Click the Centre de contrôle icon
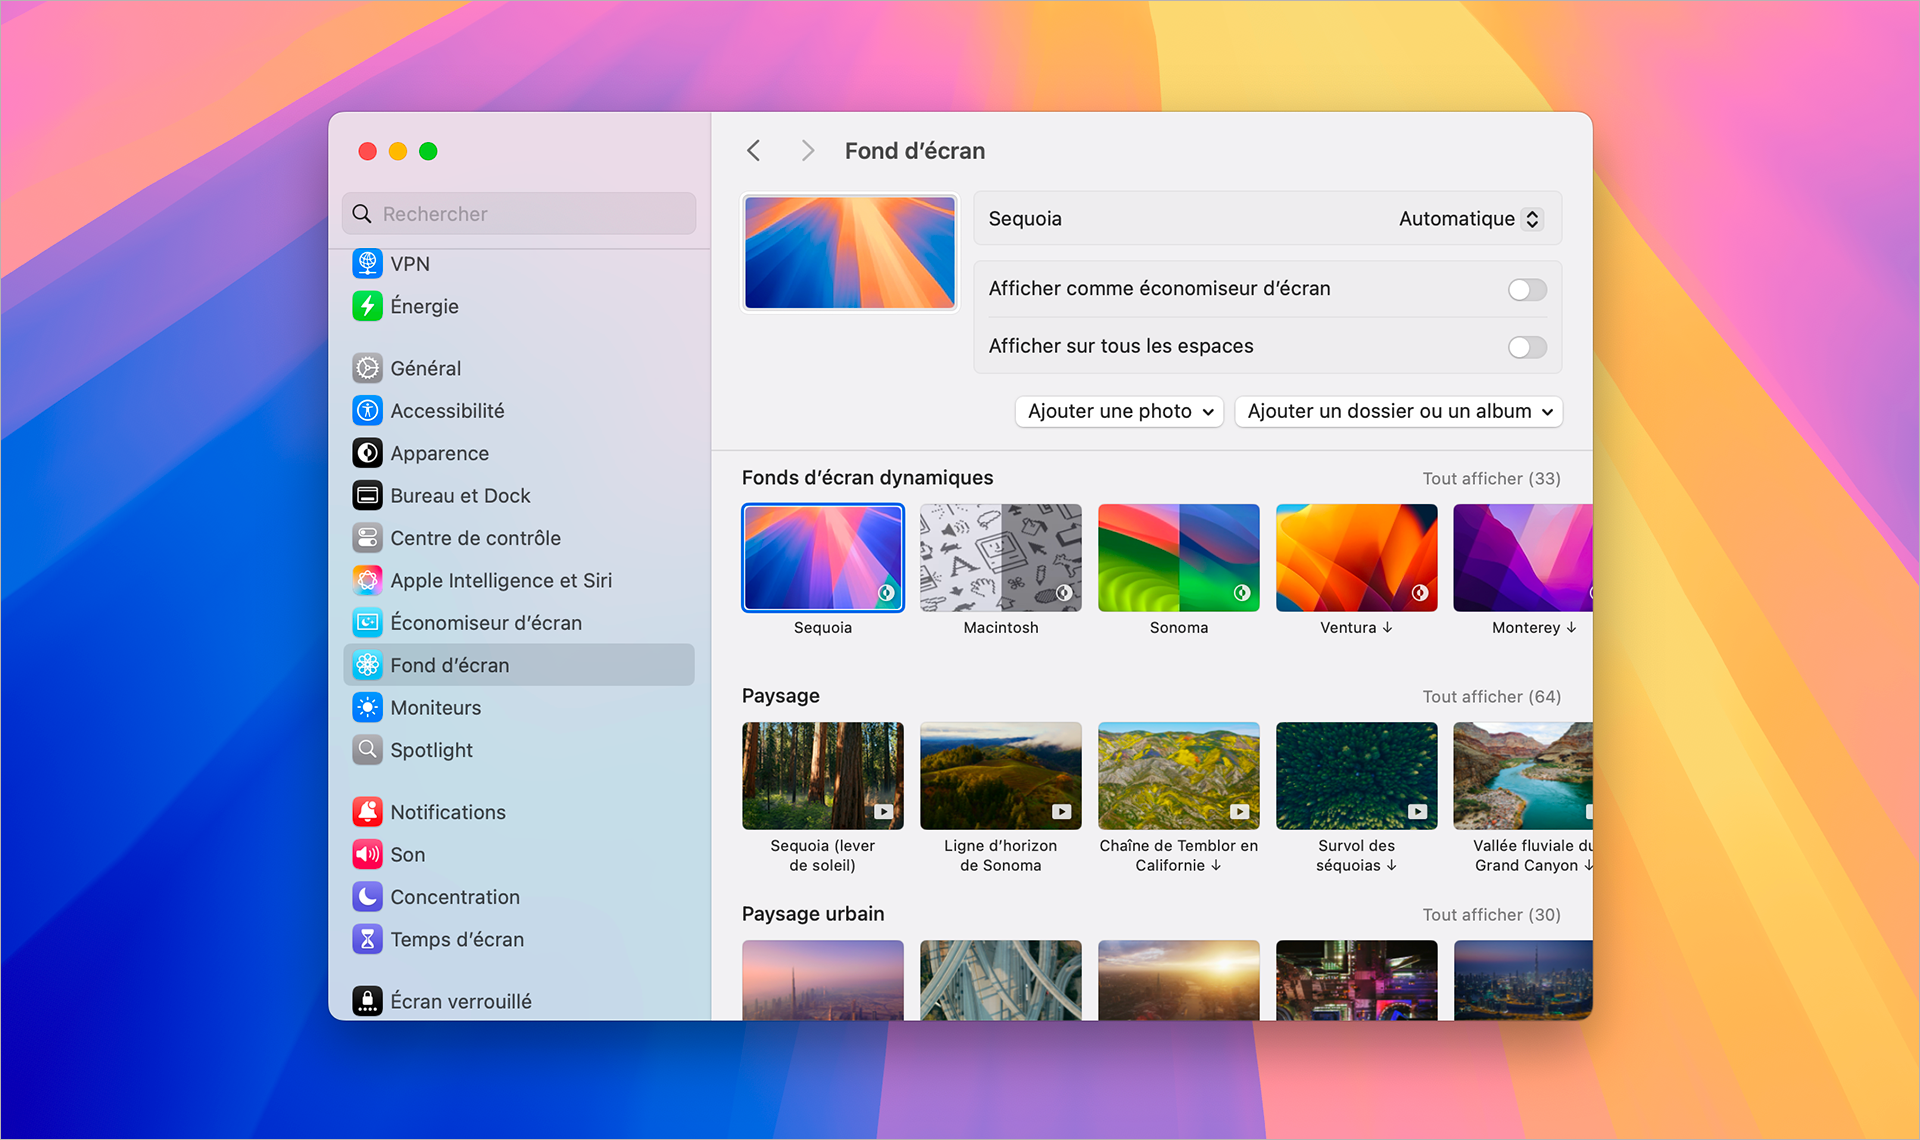Screen dimensions: 1920x1140 (368, 537)
